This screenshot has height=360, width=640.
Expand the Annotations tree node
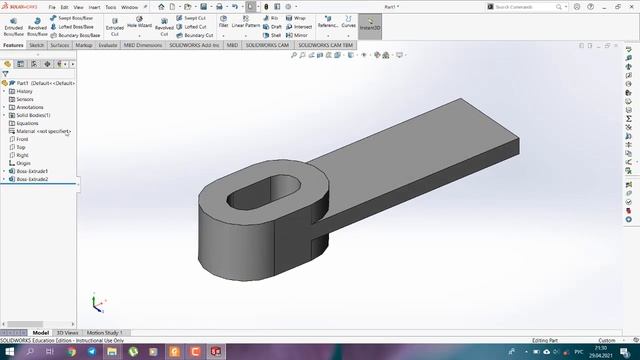4,107
